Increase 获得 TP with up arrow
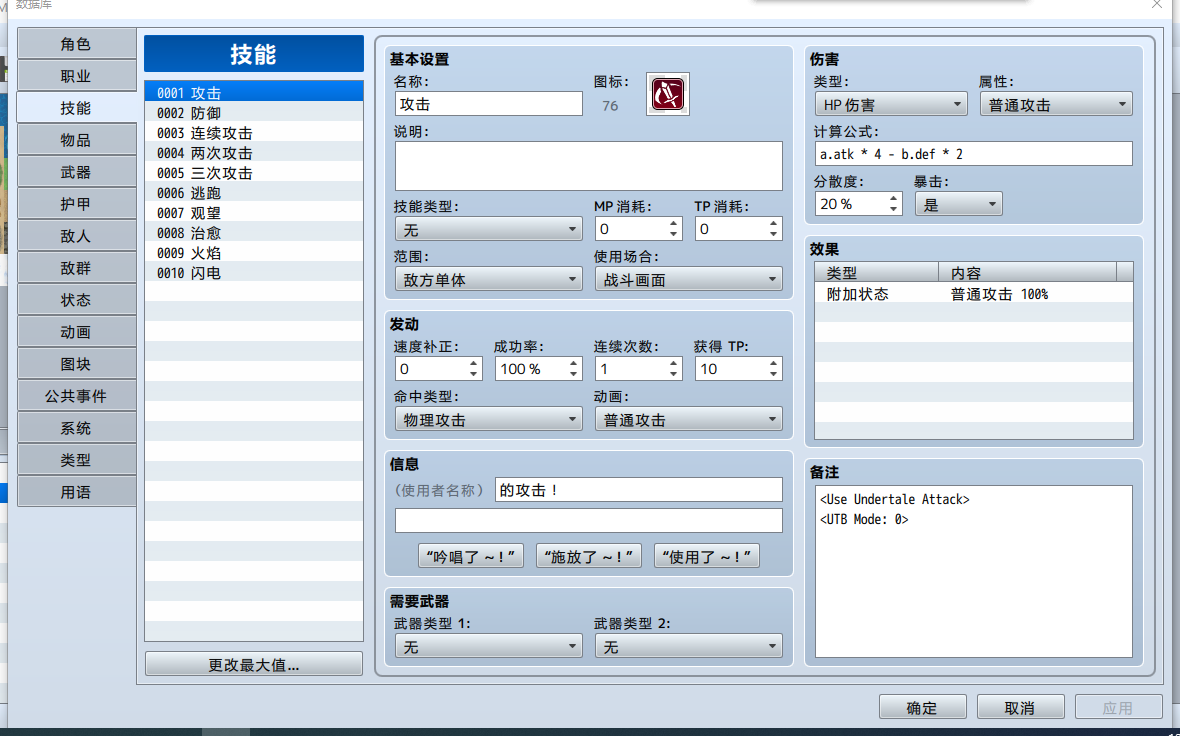1180x736 pixels. (774, 363)
